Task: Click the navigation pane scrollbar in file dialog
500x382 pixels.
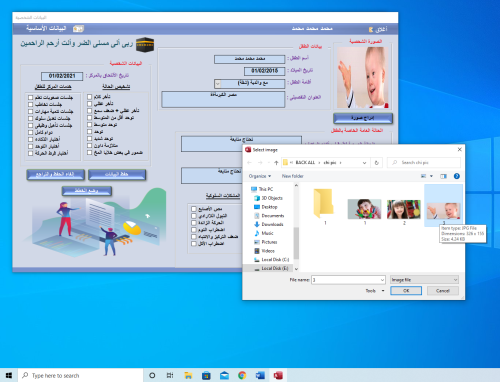Action: pos(296,243)
